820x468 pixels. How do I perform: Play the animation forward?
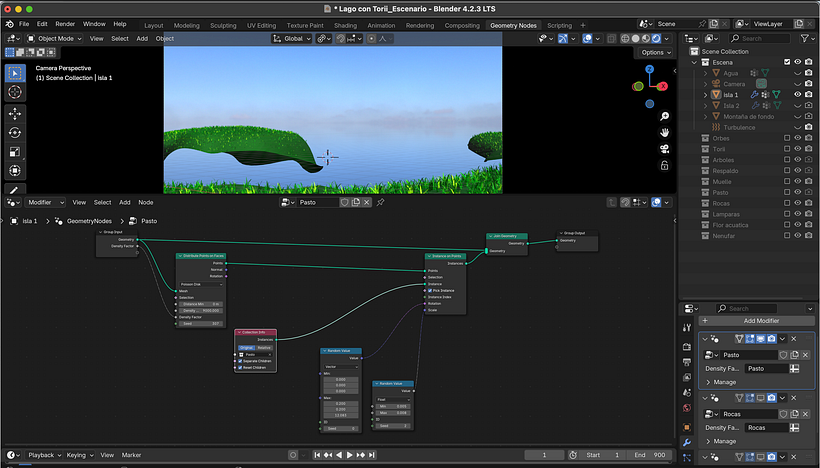pyautogui.click(x=350, y=455)
